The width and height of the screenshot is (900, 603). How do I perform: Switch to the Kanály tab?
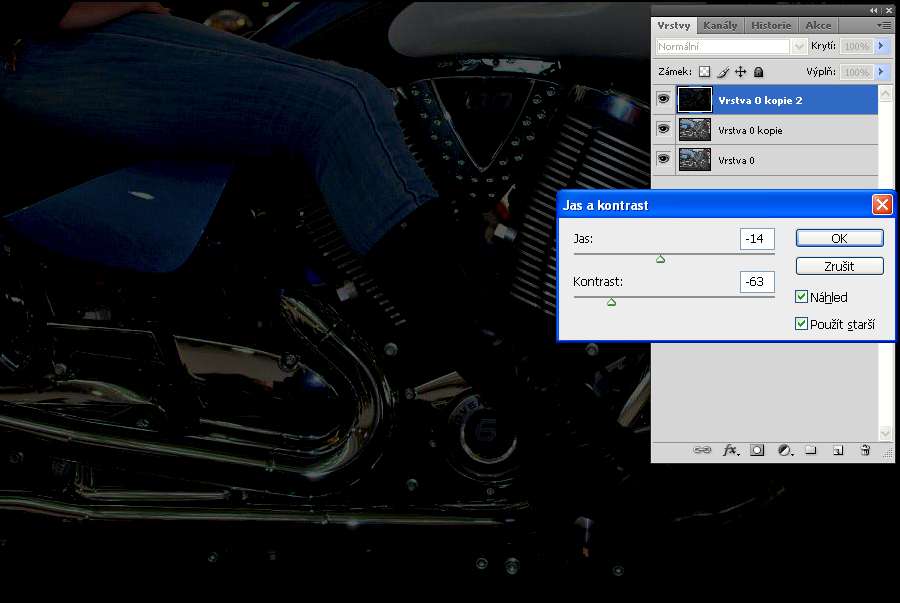[720, 25]
